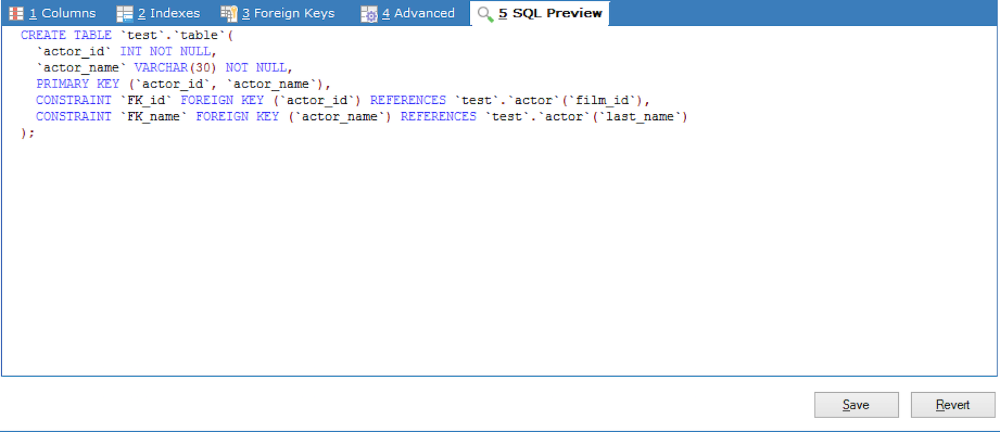This screenshot has width=1000, height=432.
Task: Revert the table changes
Action: click(x=953, y=405)
